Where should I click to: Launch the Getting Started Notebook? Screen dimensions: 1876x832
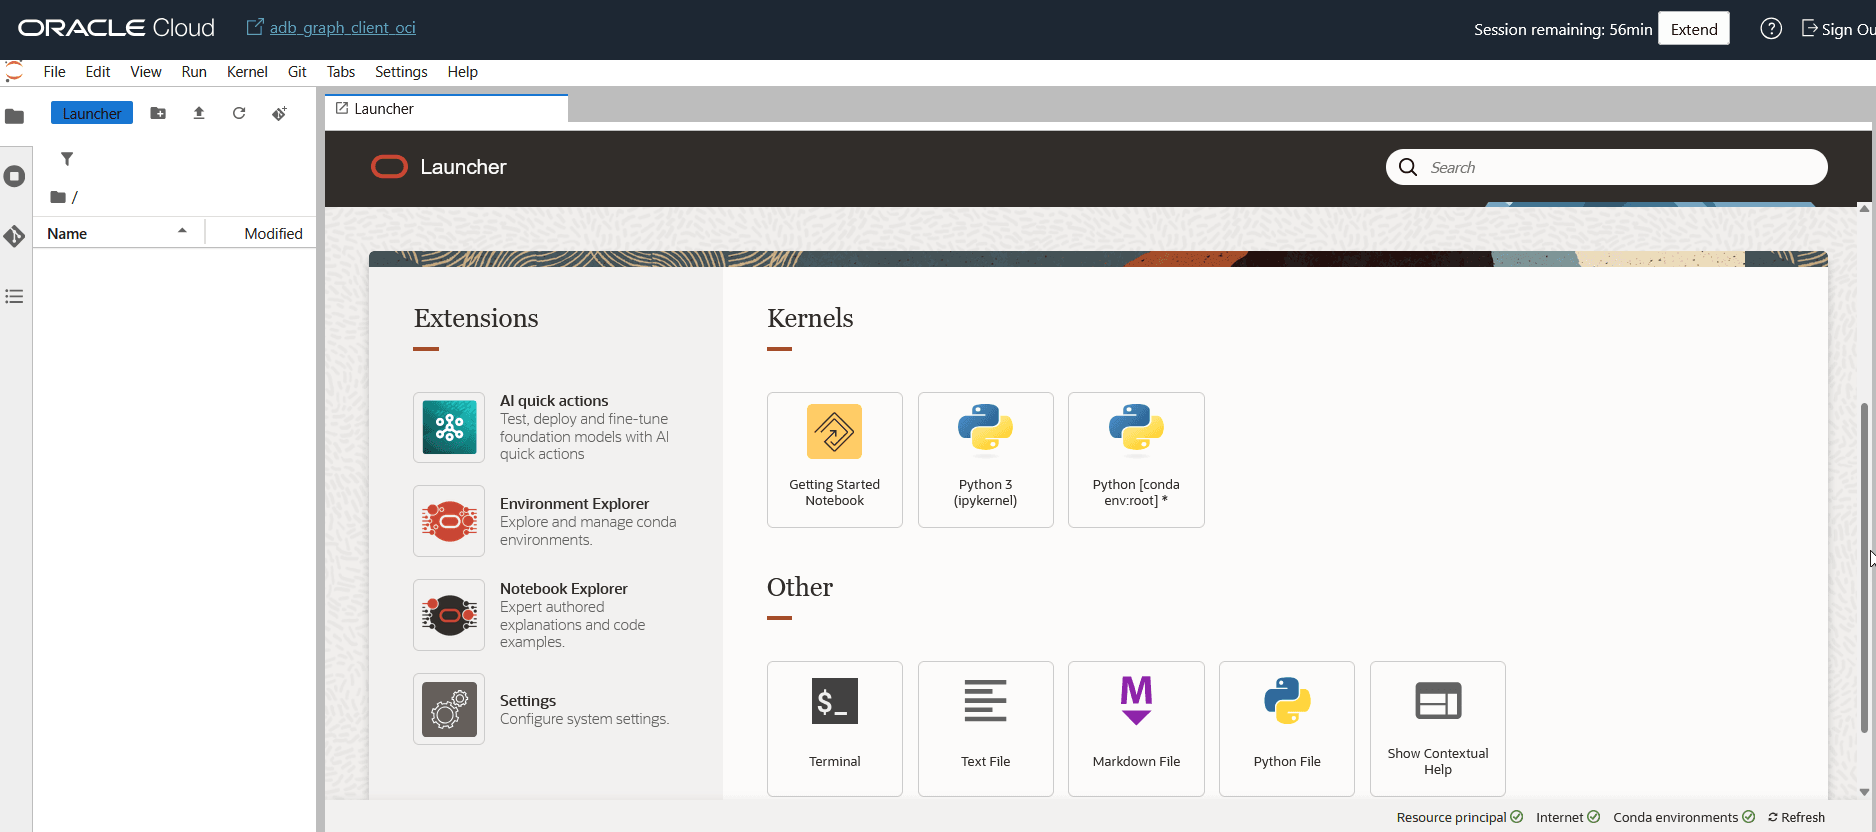[x=835, y=460]
